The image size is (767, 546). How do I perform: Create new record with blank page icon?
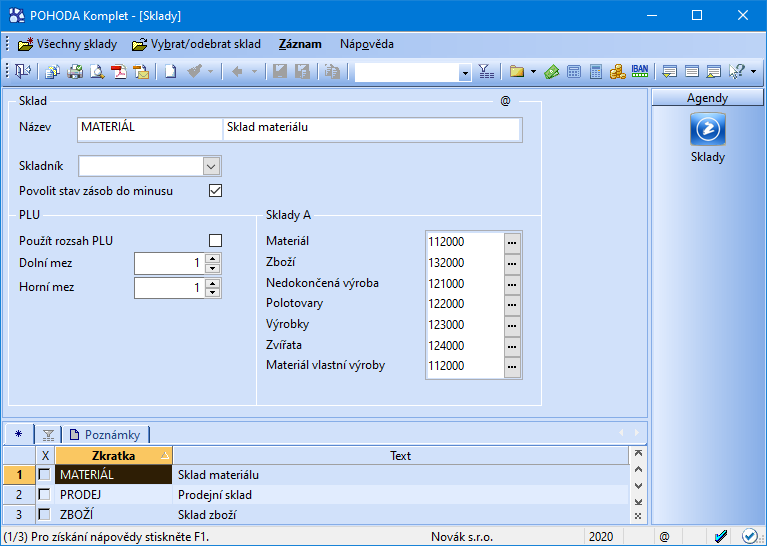point(170,72)
